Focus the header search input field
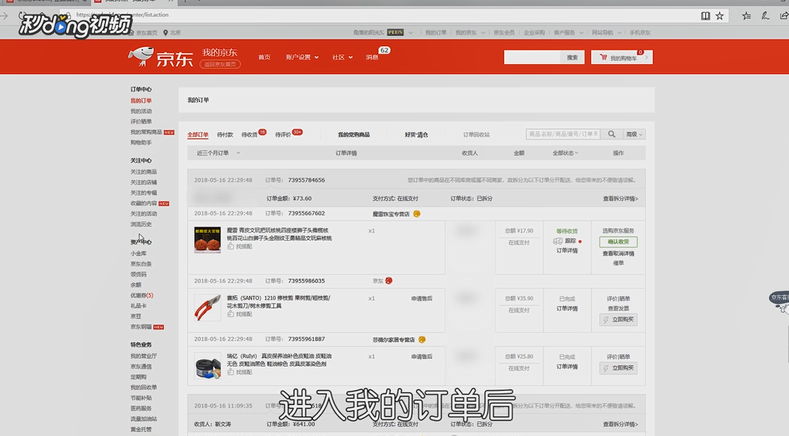This screenshot has width=789, height=436. 532,57
